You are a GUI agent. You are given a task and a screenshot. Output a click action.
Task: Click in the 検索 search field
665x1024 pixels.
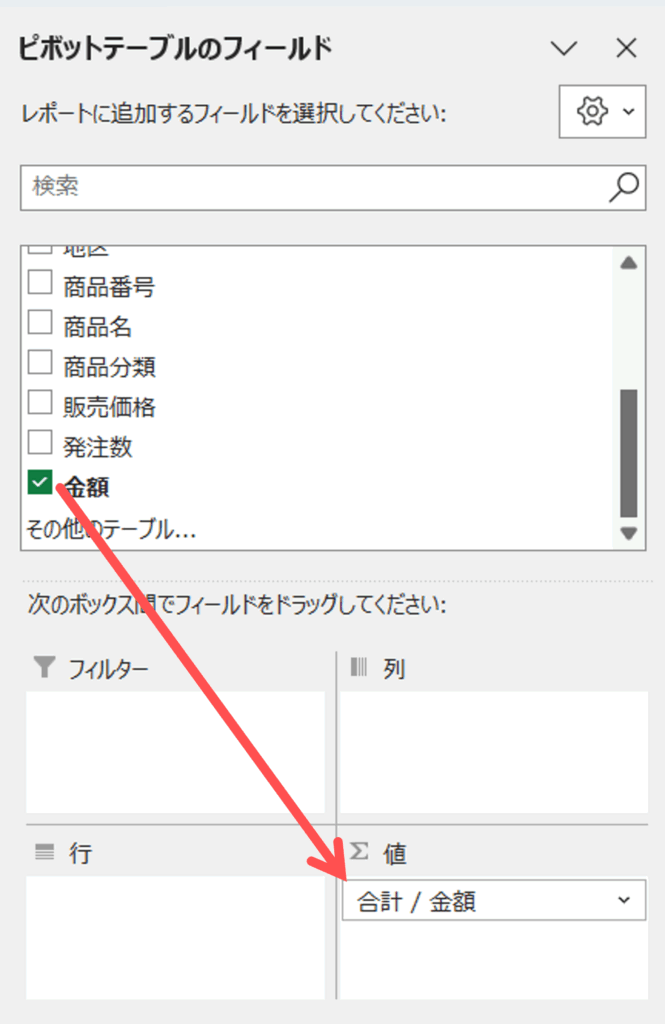coord(310,187)
